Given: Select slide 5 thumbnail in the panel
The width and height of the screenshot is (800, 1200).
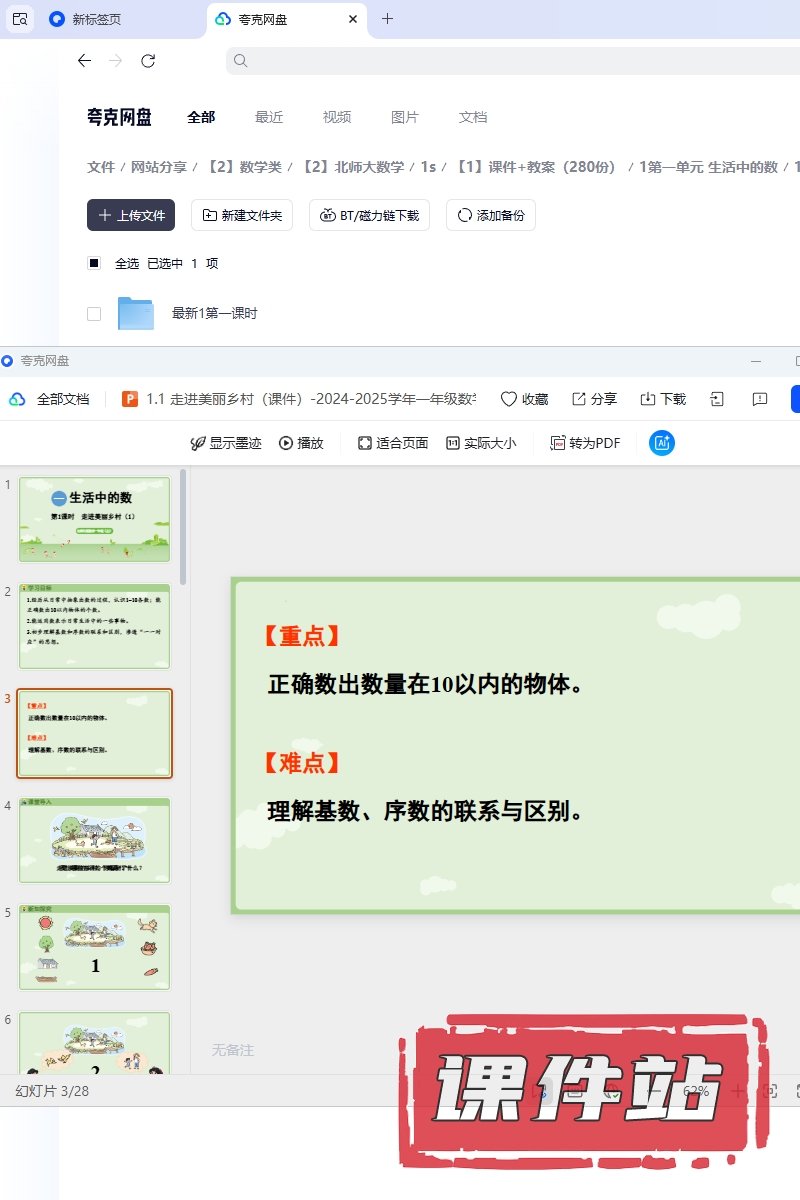Looking at the screenshot, I should tap(95, 947).
